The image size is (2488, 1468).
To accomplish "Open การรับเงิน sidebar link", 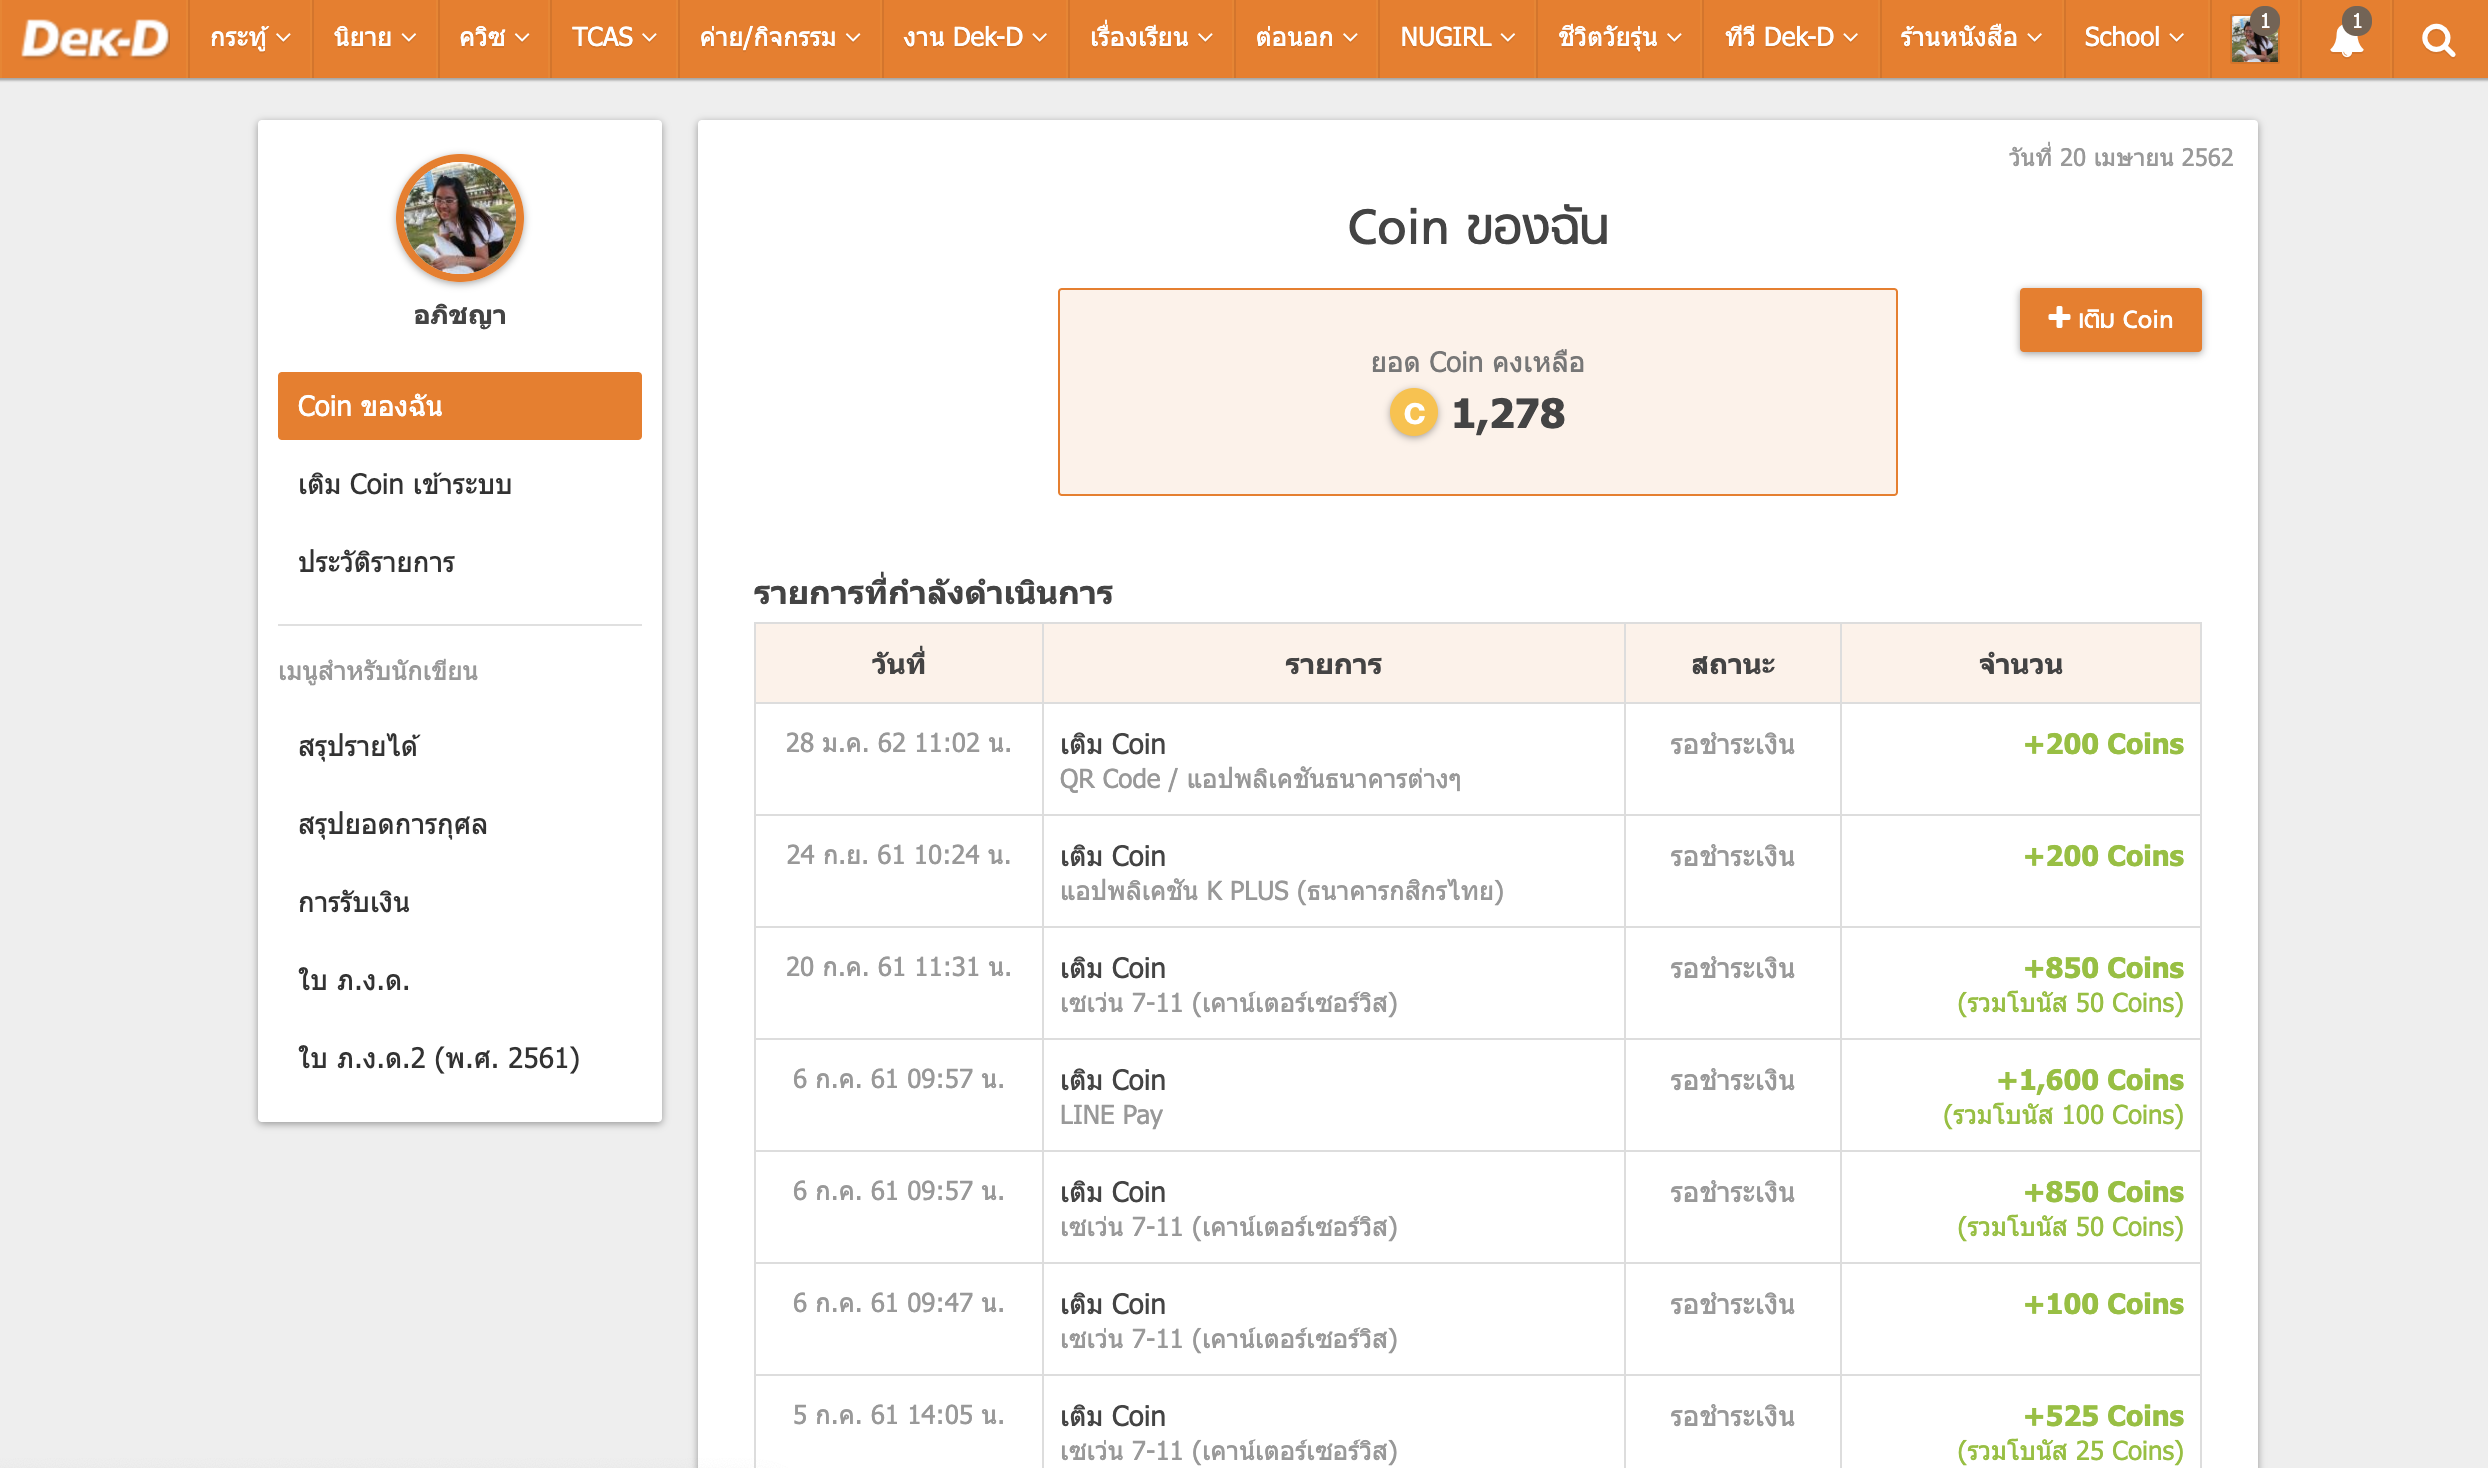I will tap(354, 902).
